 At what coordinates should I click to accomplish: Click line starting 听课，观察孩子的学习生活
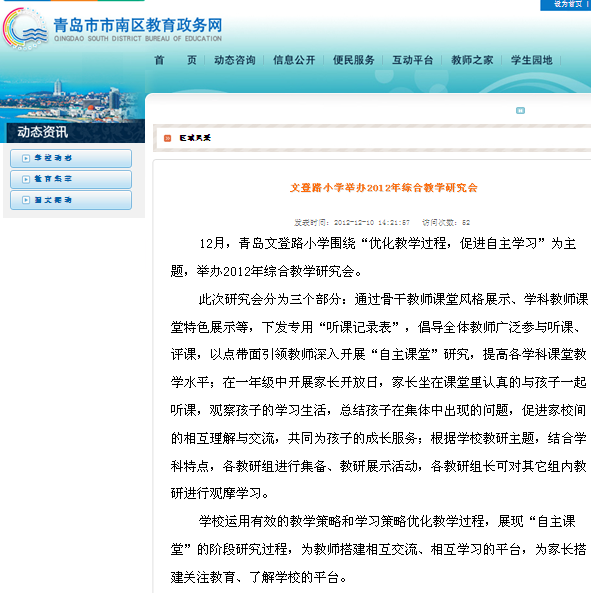tap(378, 410)
